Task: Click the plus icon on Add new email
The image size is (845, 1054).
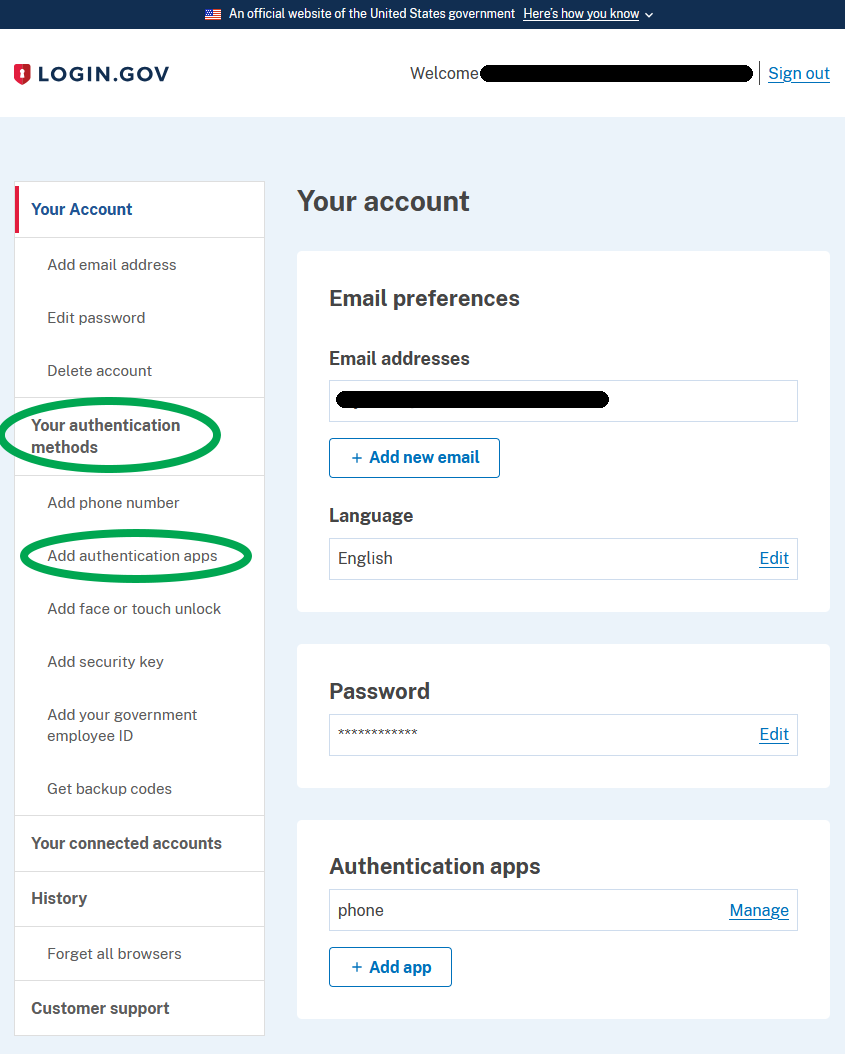Action: pos(356,458)
